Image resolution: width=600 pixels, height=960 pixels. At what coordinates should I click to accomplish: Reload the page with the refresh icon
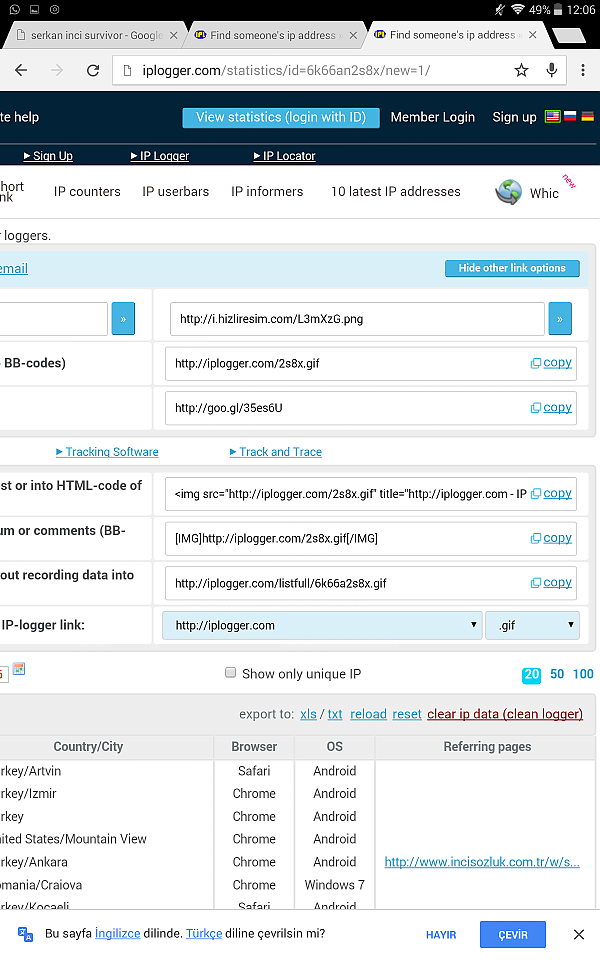pos(93,70)
